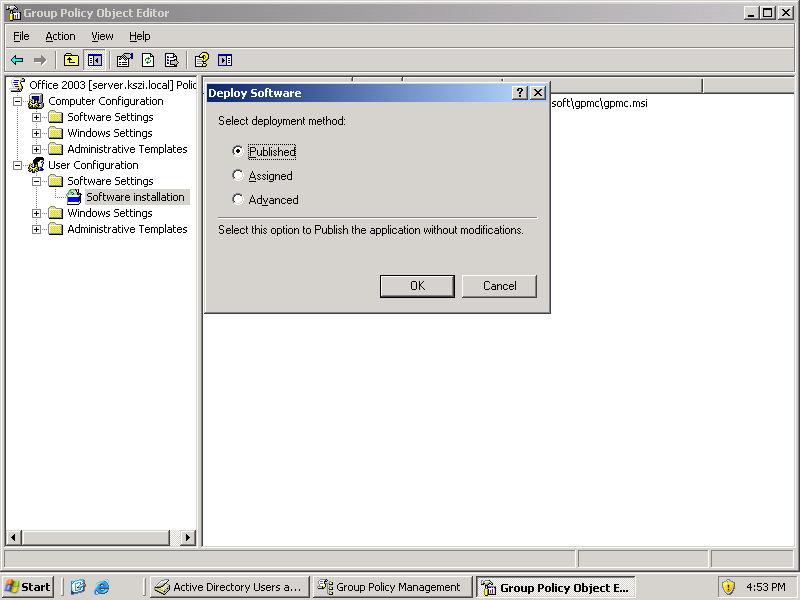Collapse the User Configuration node

17,165
